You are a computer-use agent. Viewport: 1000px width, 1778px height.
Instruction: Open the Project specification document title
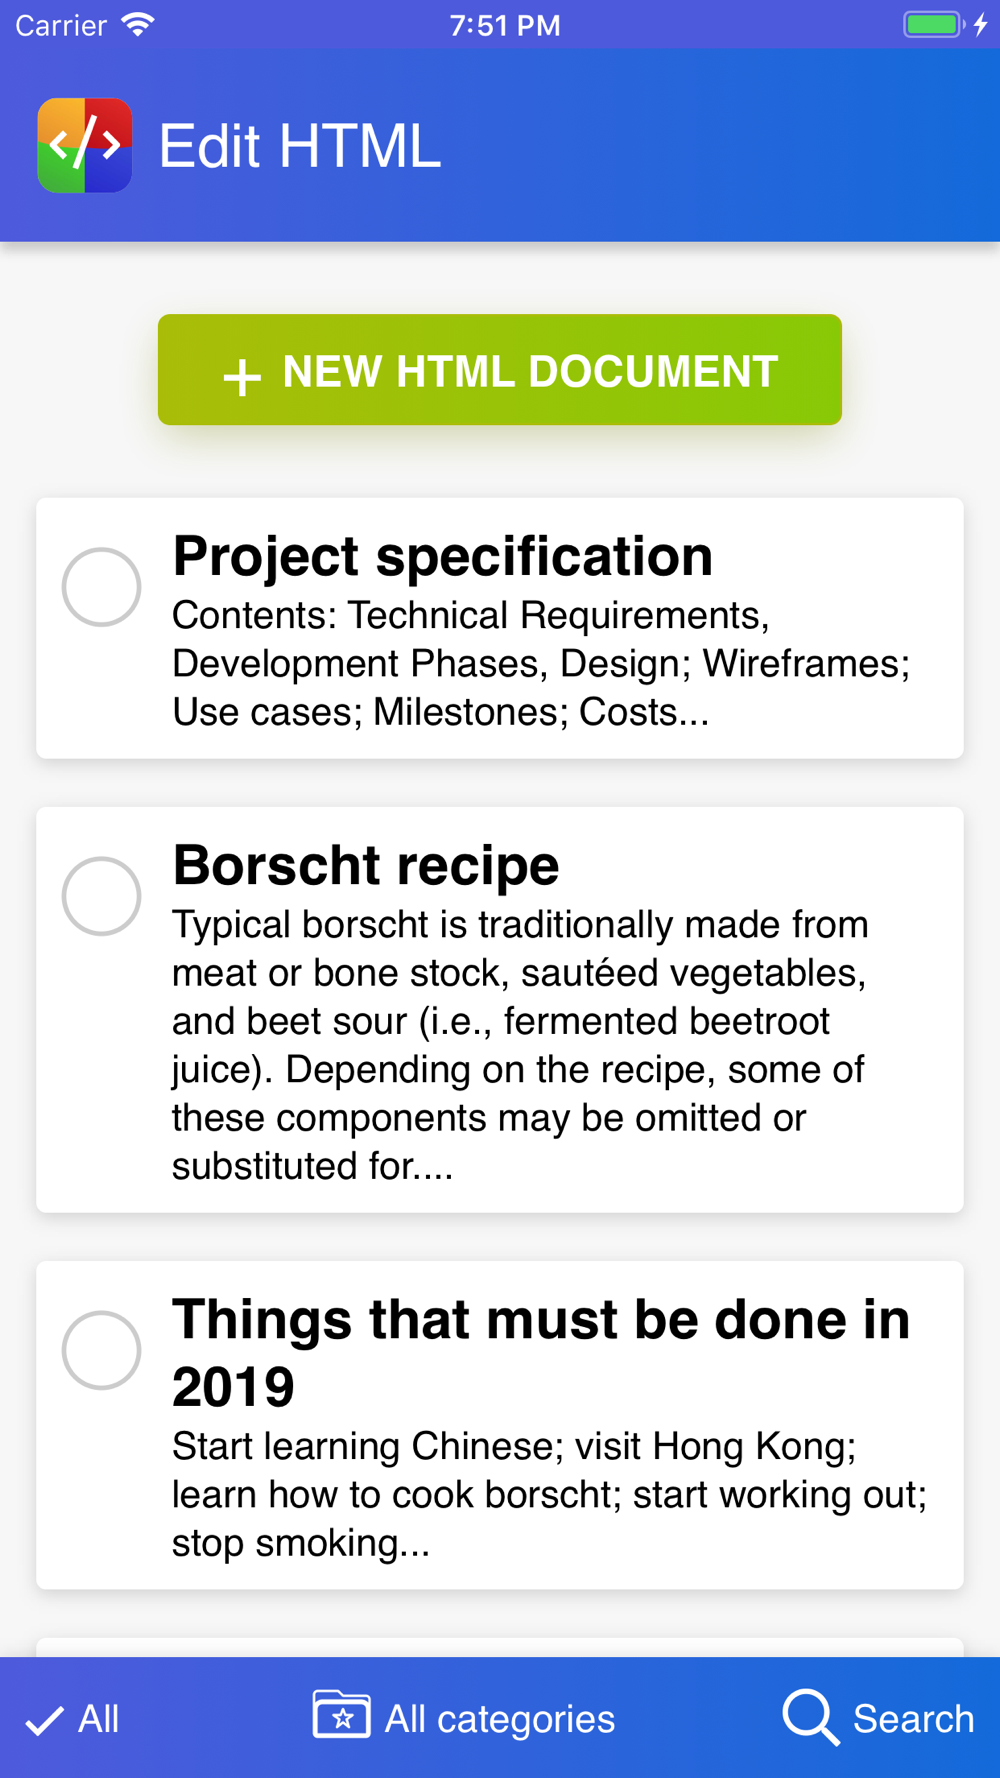pyautogui.click(x=442, y=556)
